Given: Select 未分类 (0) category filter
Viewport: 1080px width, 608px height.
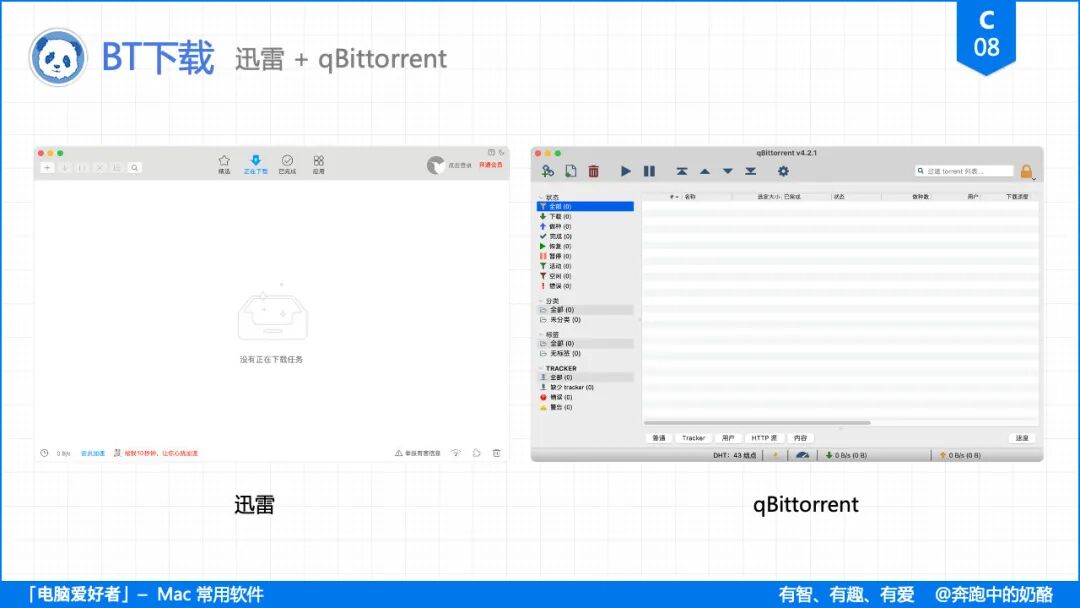Looking at the screenshot, I should tap(585, 320).
